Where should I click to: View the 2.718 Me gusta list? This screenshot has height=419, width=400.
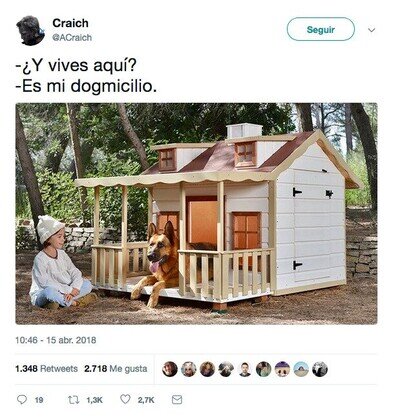116,369
